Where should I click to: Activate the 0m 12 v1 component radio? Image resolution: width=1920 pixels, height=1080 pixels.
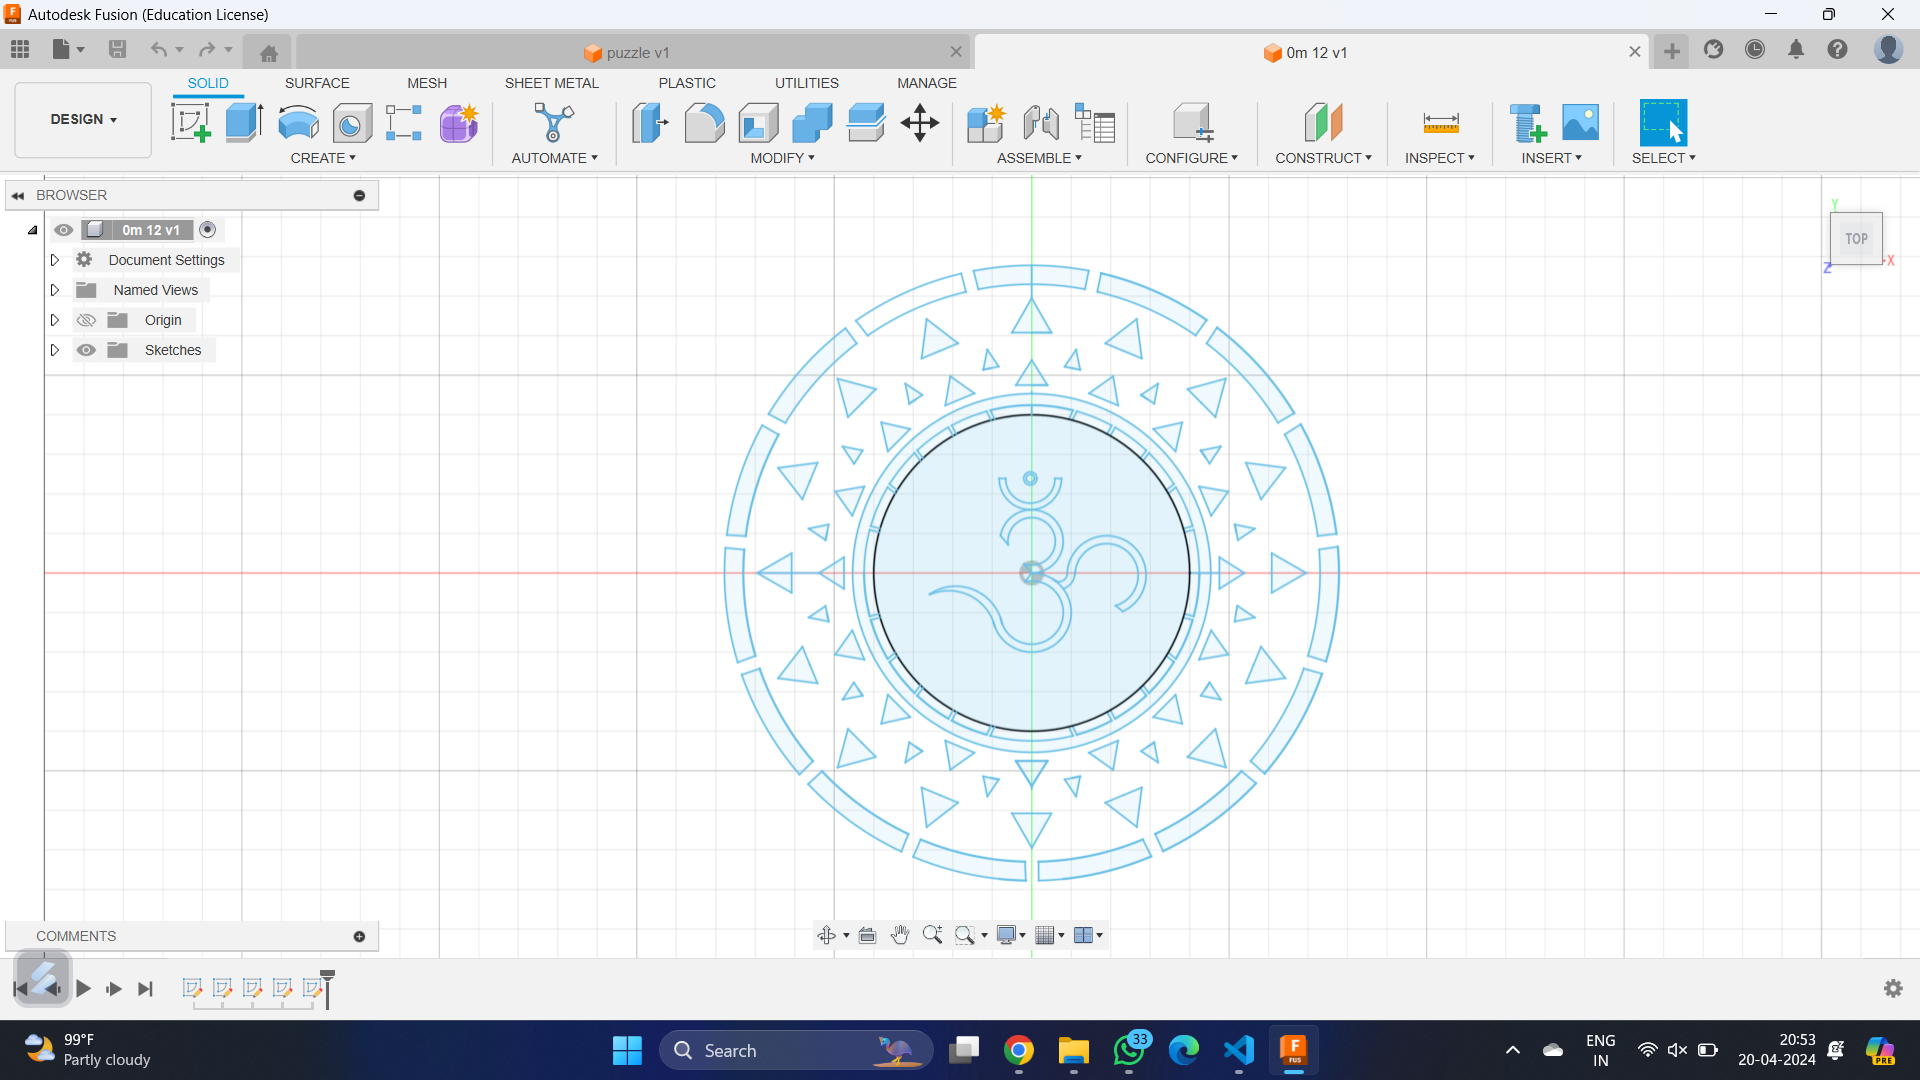click(208, 230)
